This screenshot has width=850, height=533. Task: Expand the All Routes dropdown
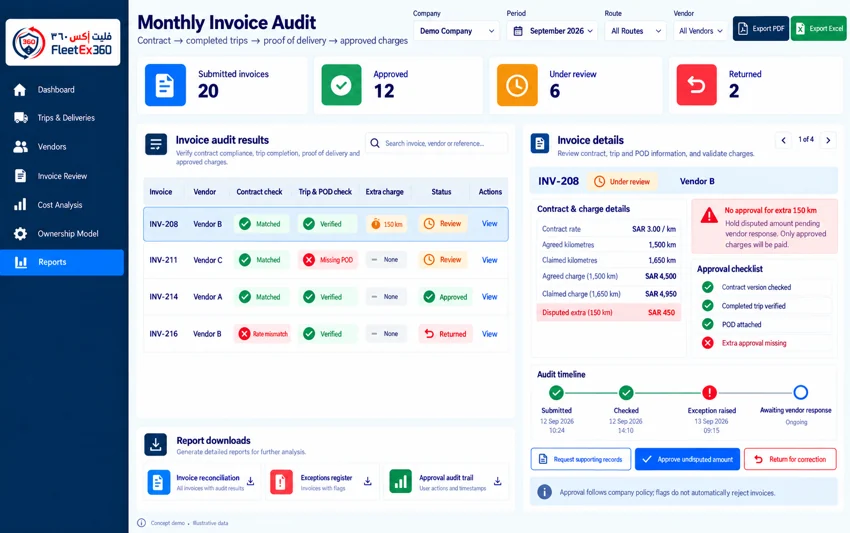pos(635,31)
